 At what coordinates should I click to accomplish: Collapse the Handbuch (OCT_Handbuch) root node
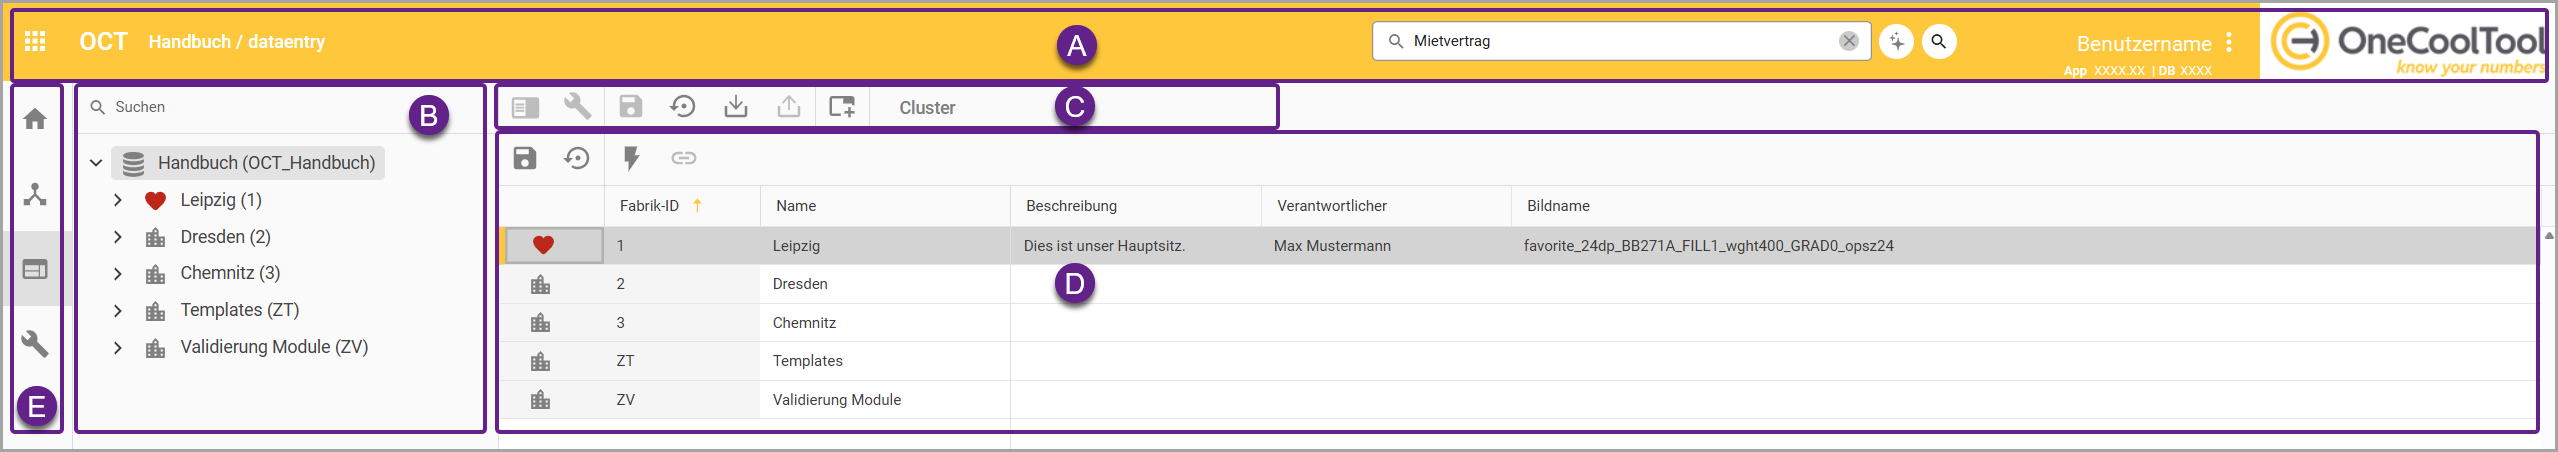pos(96,163)
